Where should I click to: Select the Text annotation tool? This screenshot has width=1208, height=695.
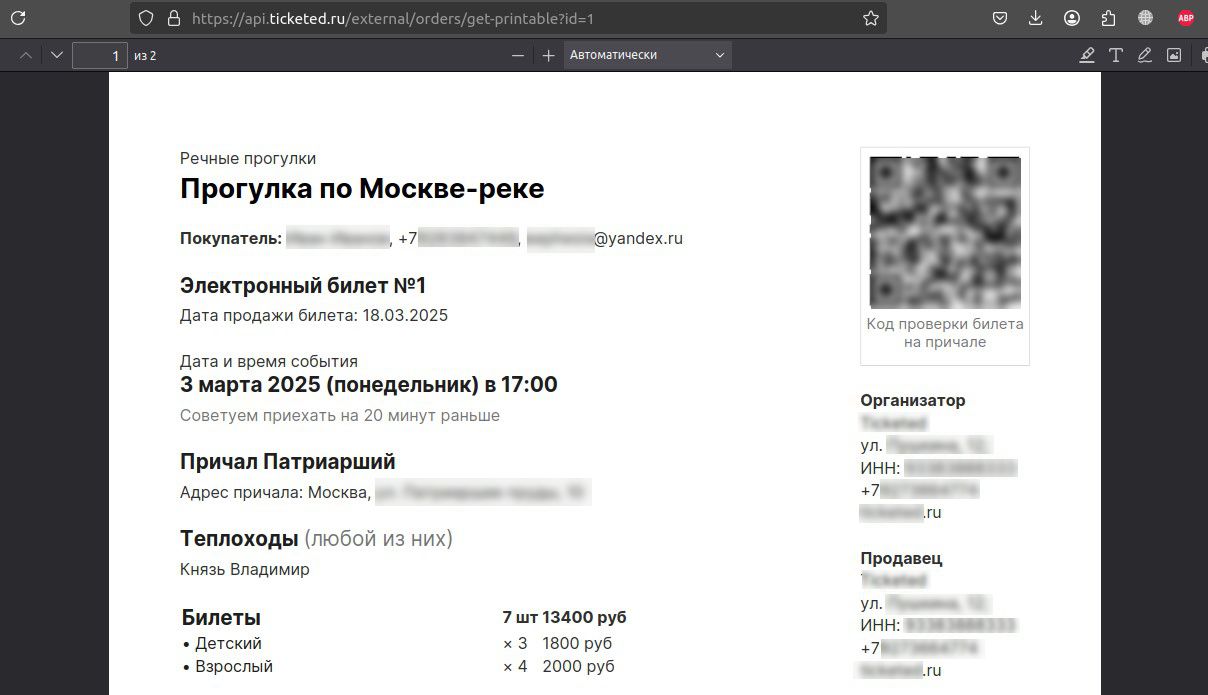click(x=1116, y=55)
